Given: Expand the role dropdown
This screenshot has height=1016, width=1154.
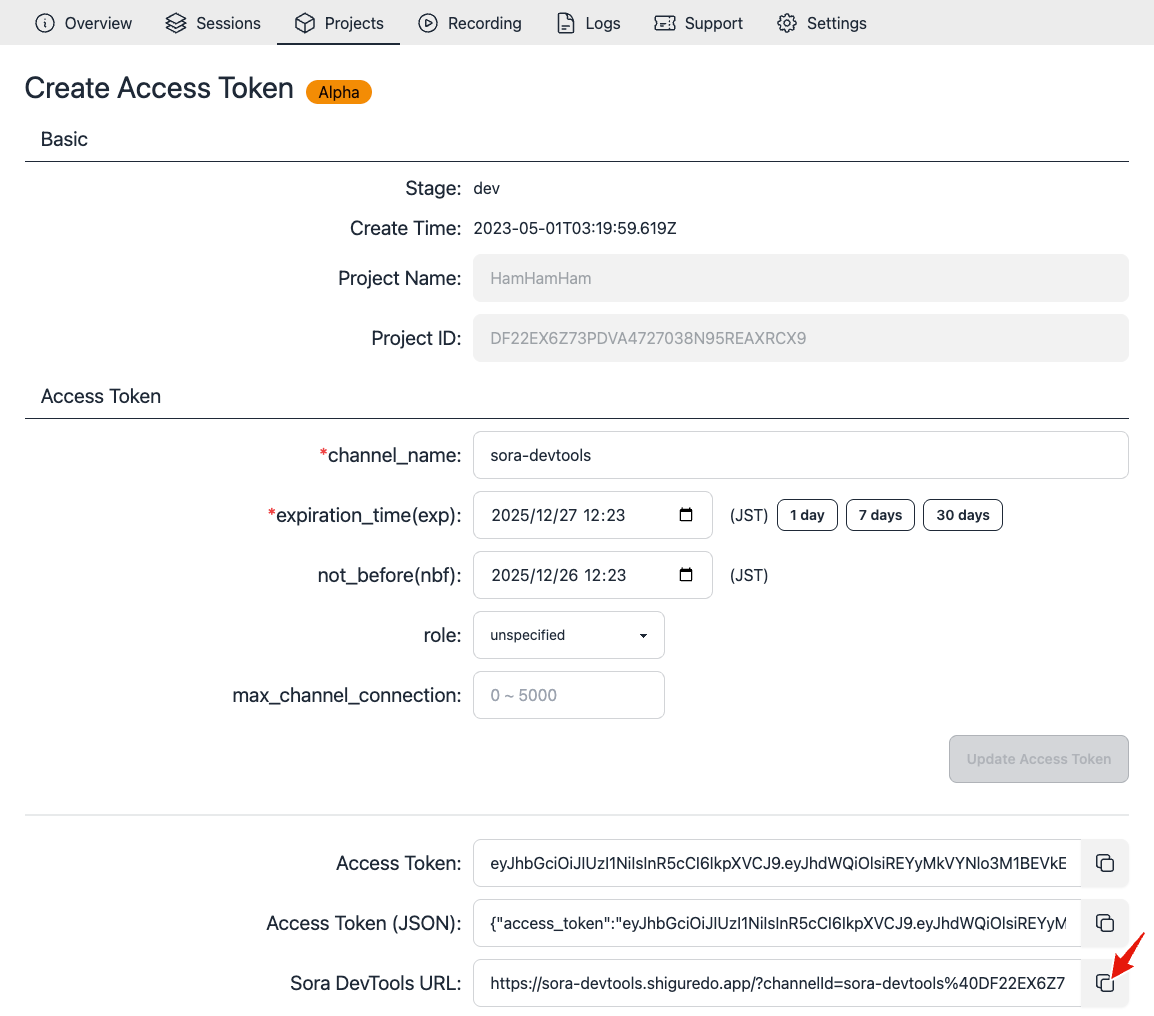Looking at the screenshot, I should tap(569, 635).
